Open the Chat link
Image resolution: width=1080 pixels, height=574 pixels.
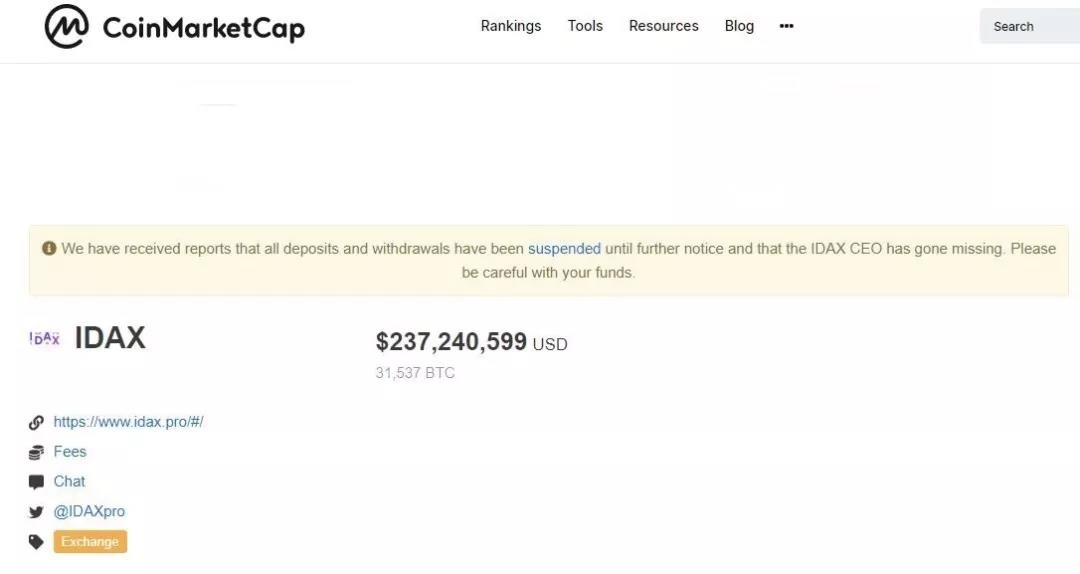tap(69, 482)
